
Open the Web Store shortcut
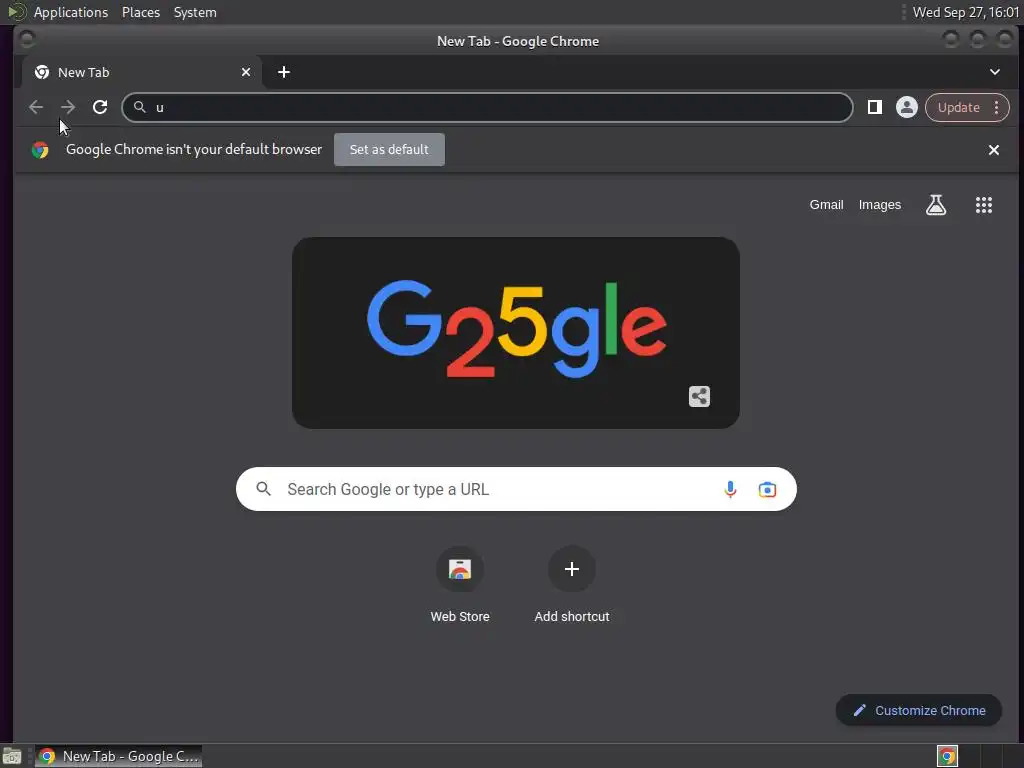tap(460, 584)
